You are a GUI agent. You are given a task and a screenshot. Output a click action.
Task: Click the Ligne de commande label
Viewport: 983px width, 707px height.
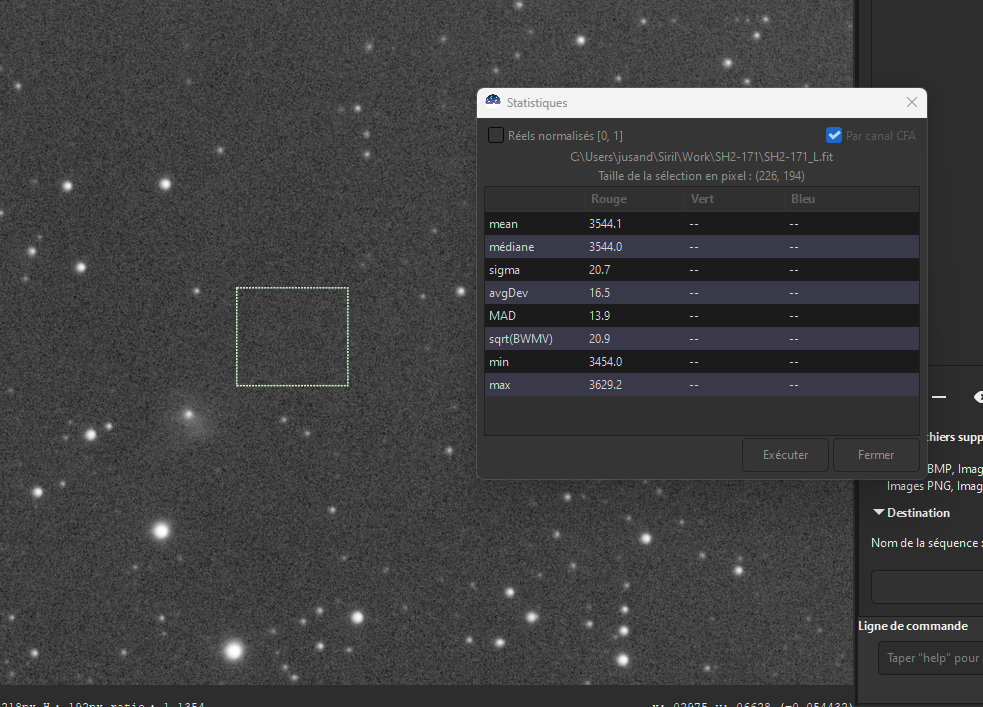click(913, 626)
